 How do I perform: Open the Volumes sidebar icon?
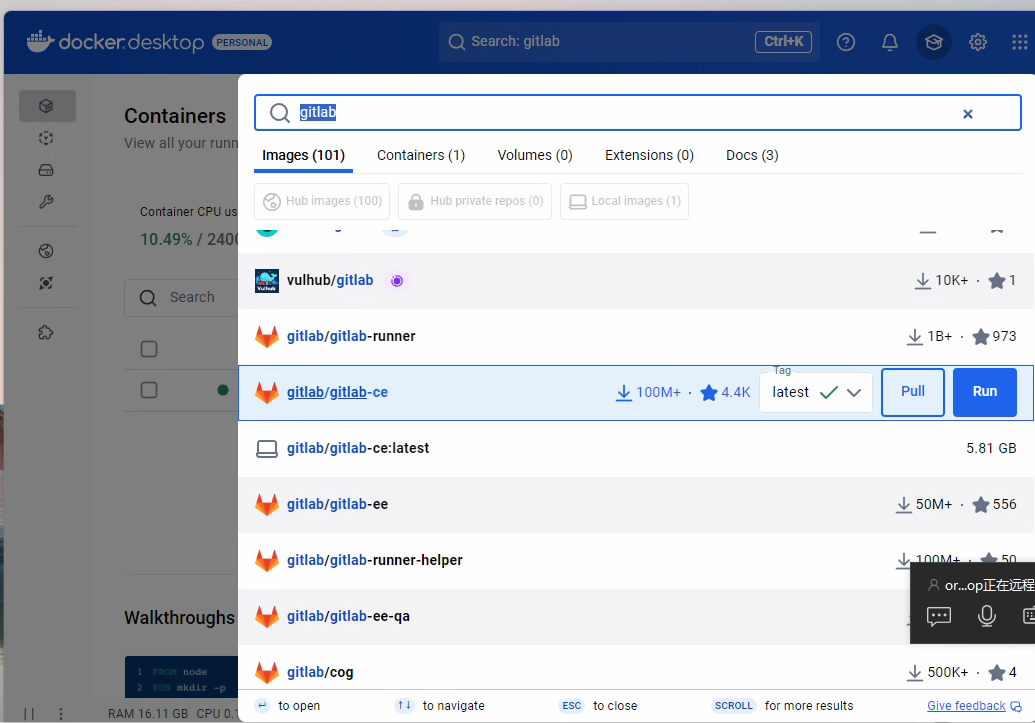[x=46, y=170]
